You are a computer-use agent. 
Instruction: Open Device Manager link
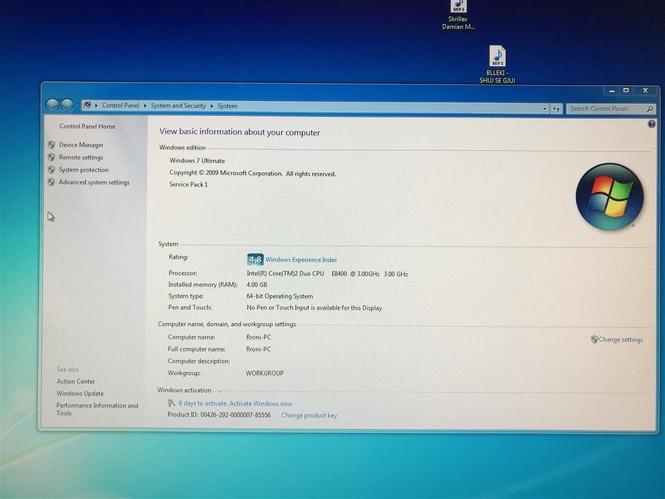coord(81,145)
